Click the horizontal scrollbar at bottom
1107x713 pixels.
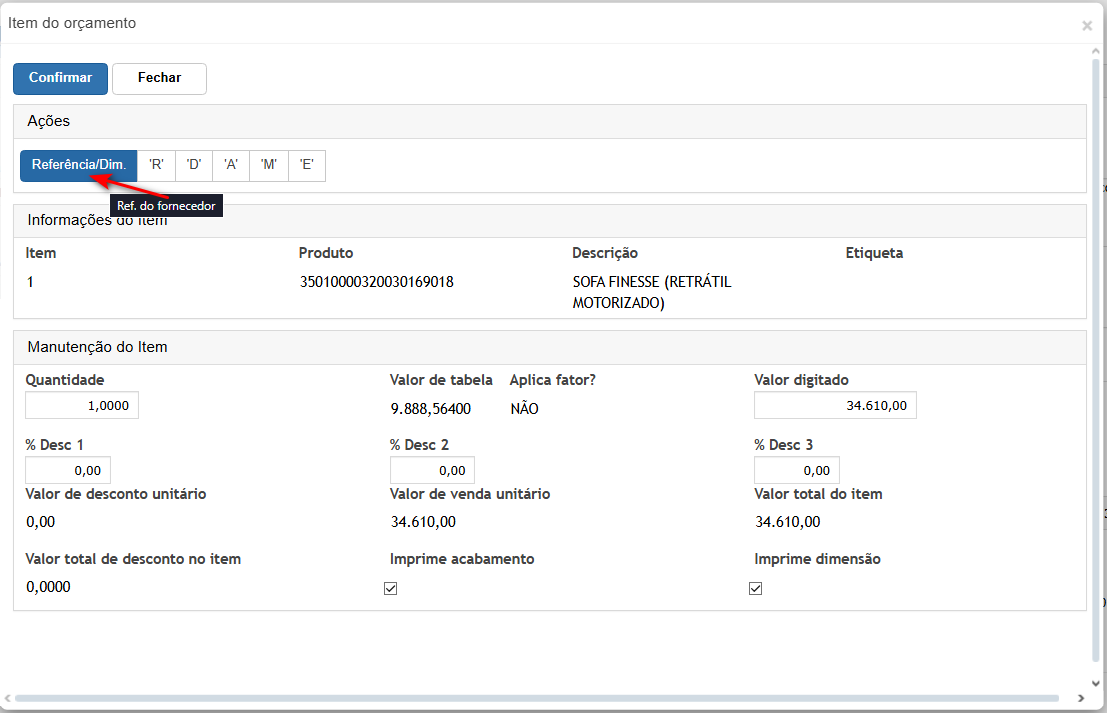click(x=535, y=698)
